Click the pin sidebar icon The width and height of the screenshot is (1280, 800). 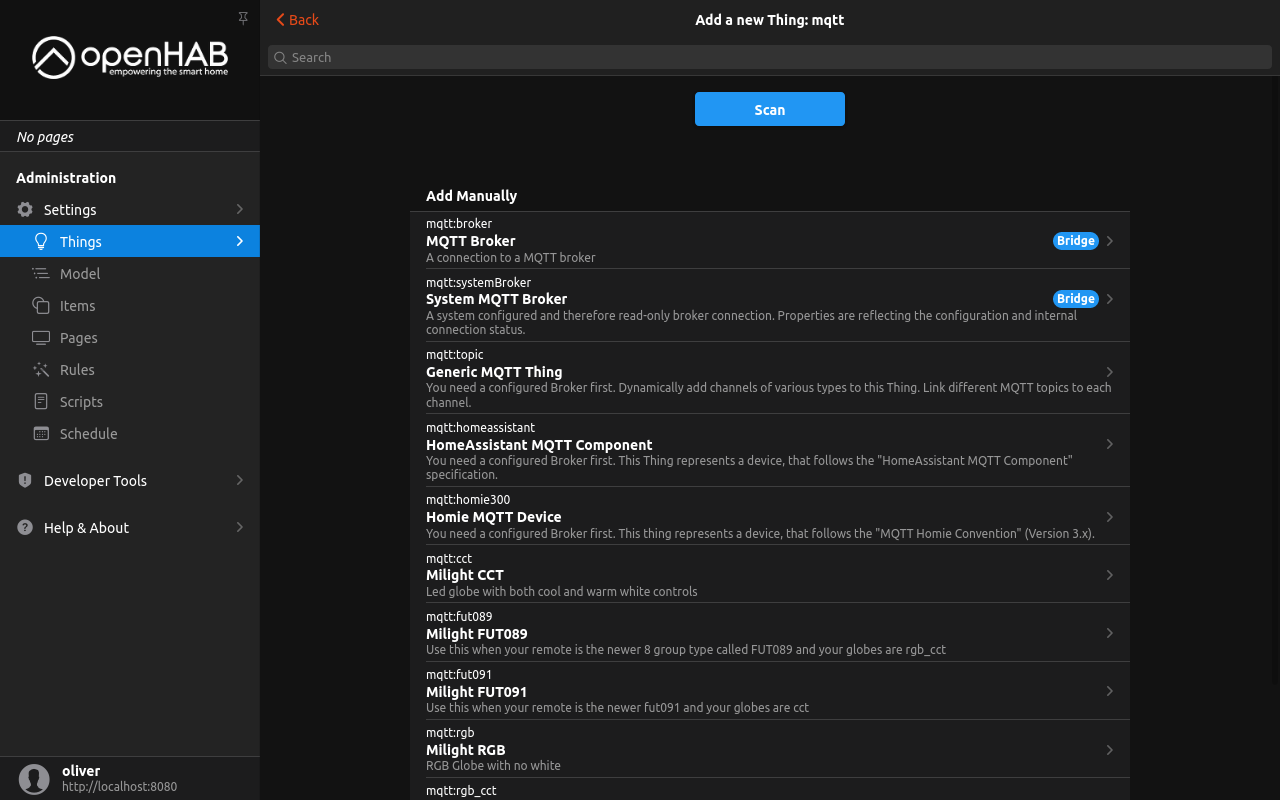243,18
